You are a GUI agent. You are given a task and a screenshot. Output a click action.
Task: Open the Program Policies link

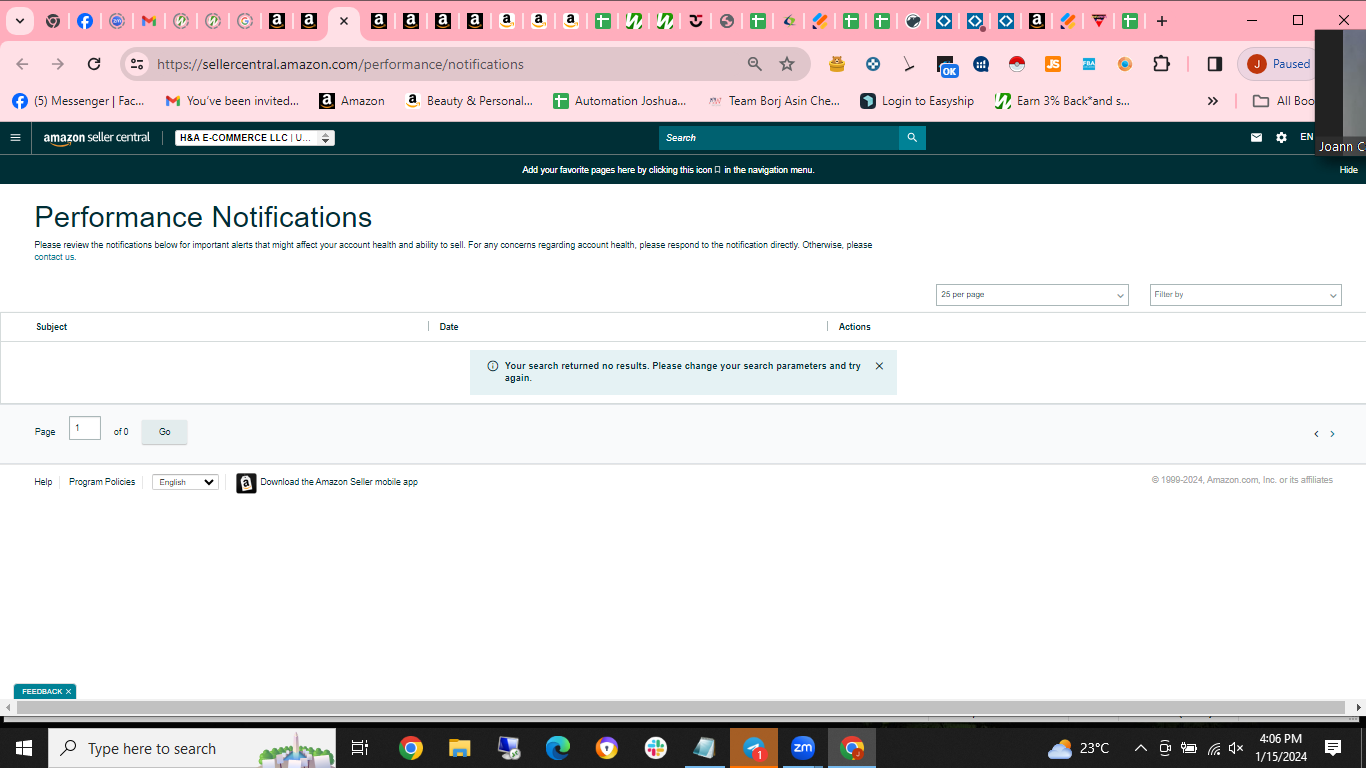click(x=102, y=482)
